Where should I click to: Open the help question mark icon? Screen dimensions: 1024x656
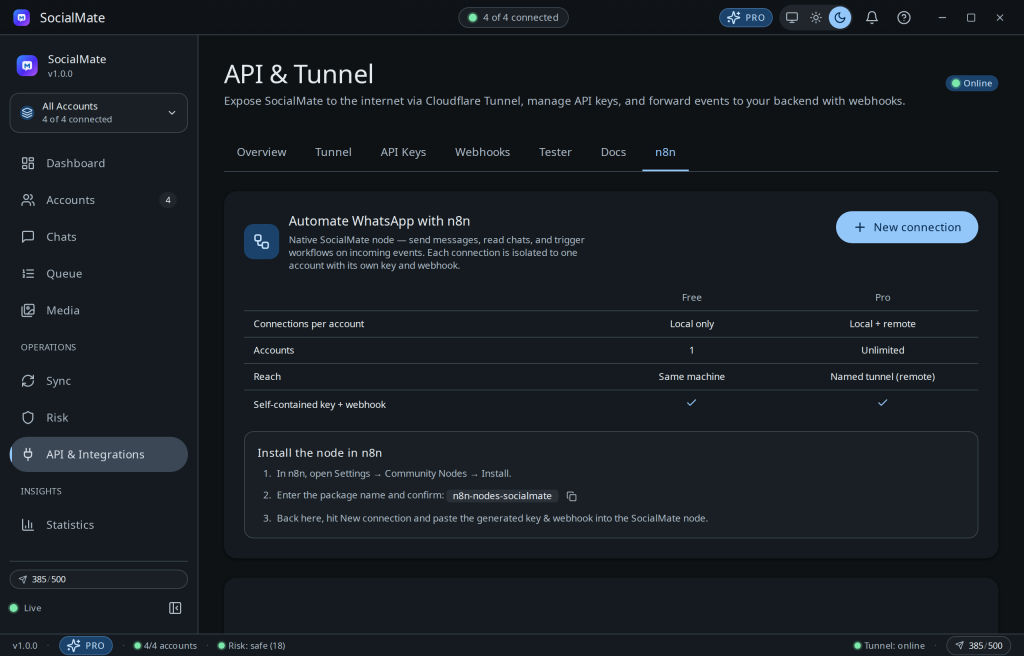pos(904,18)
